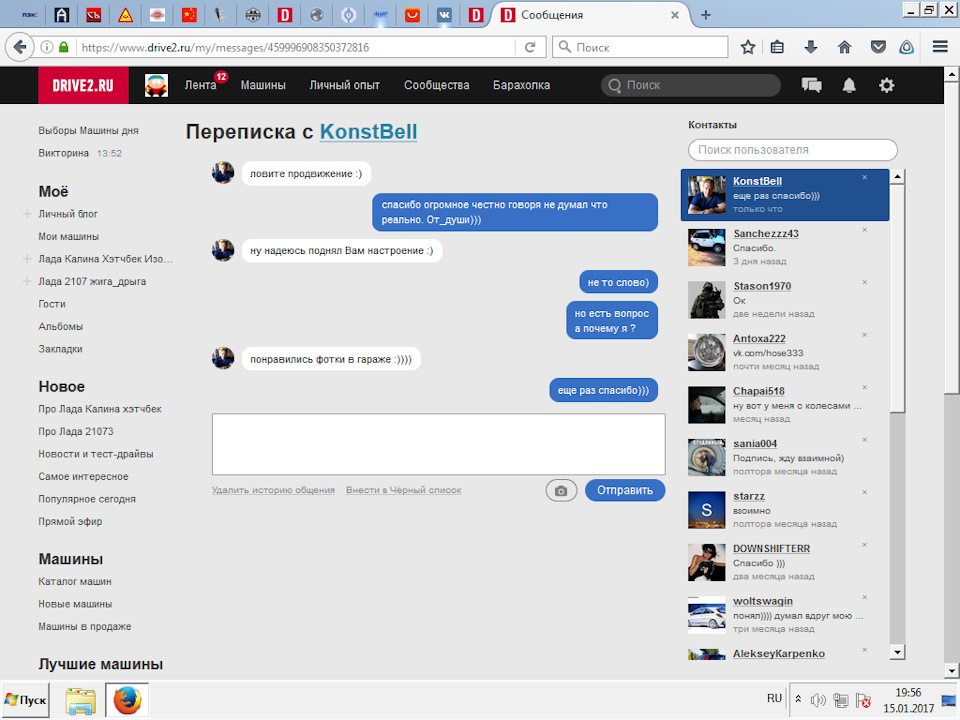Open file explorer from the taskbar
Viewport: 960px width, 720px height.
click(x=81, y=700)
